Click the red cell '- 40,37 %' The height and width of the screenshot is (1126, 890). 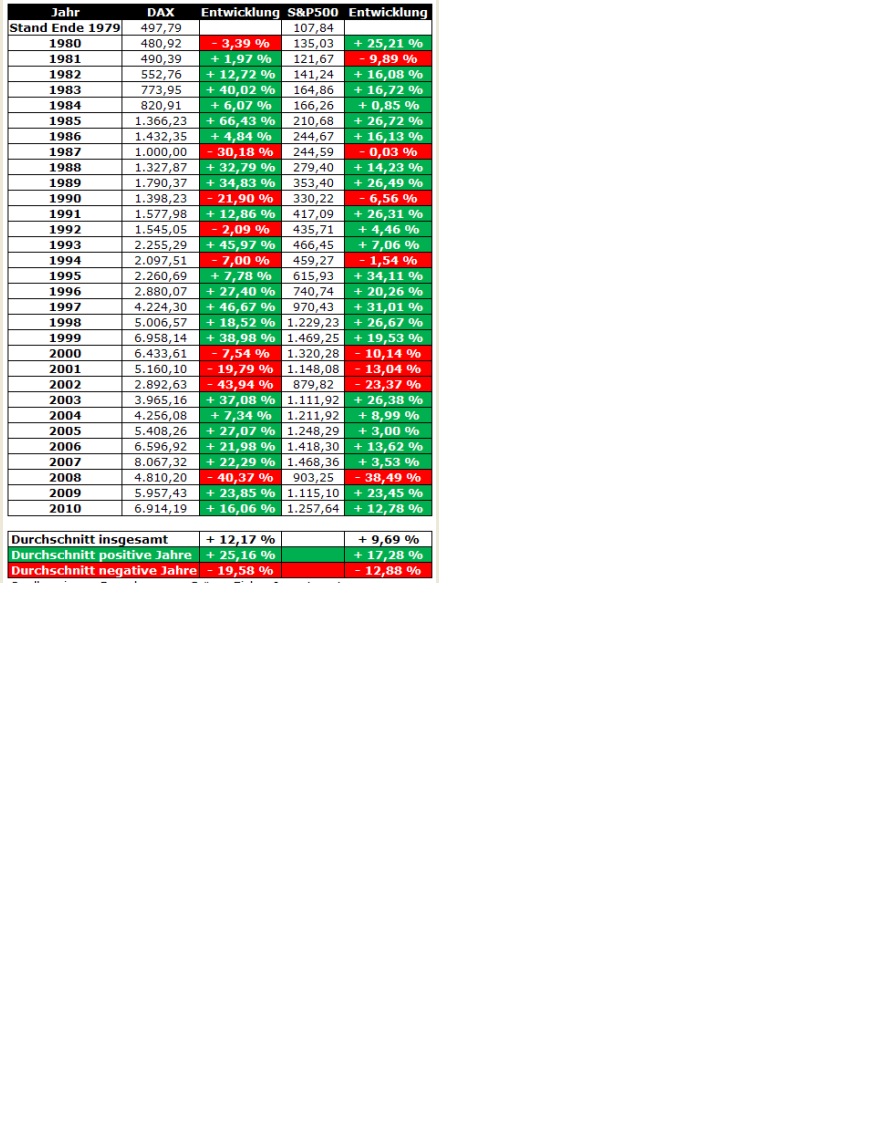coord(241,478)
